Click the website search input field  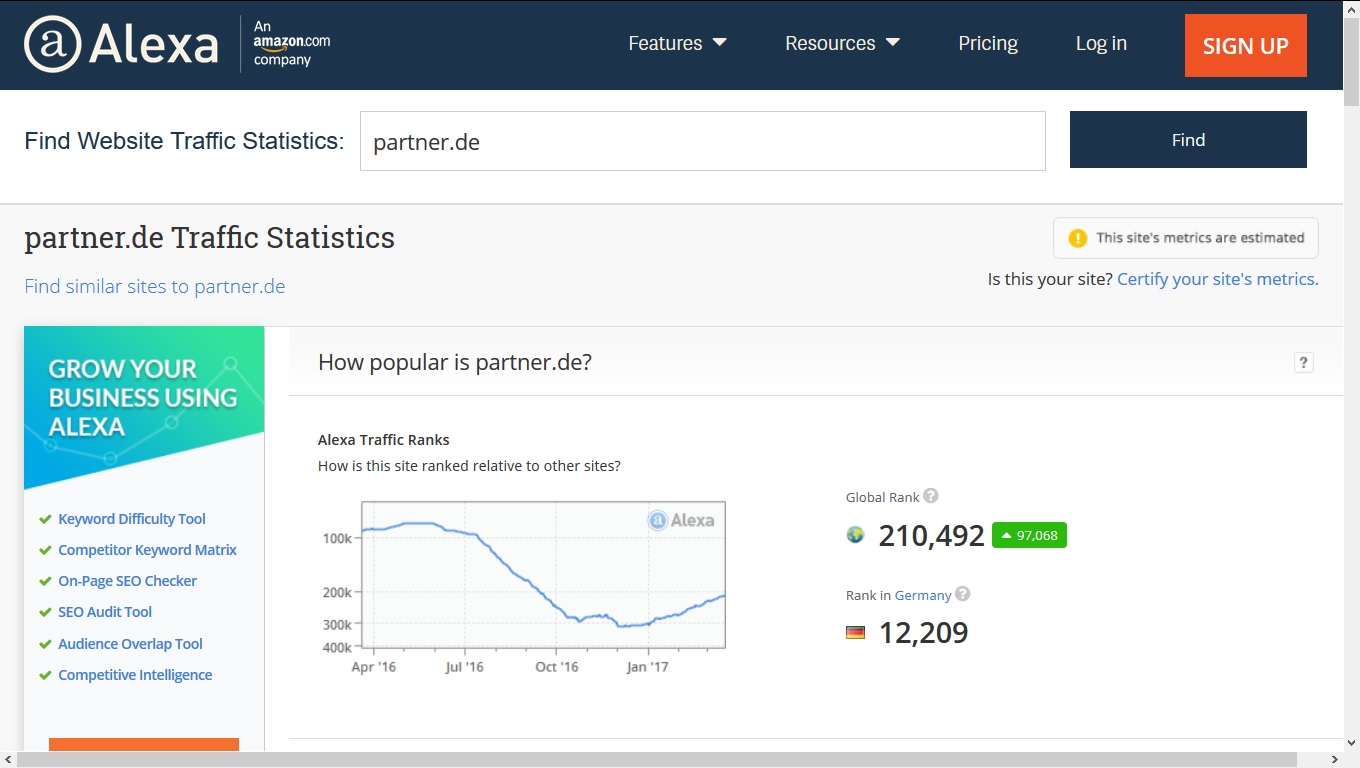(703, 141)
